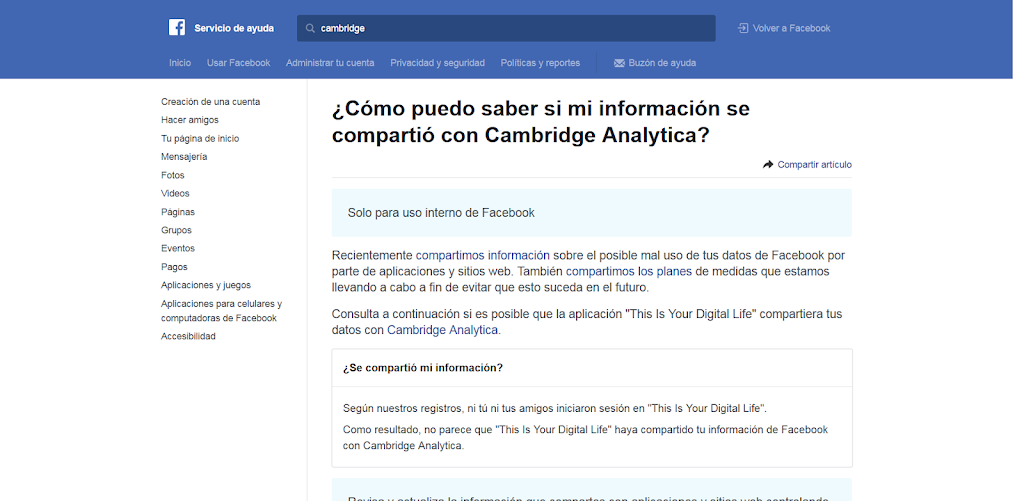This screenshot has height=501, width=1024.
Task: Open Páginas sidebar topic
Action: [178, 212]
